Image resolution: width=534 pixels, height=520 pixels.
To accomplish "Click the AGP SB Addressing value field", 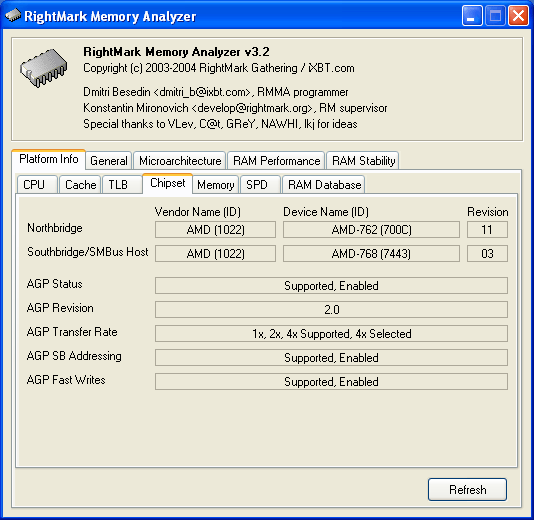I will (x=331, y=358).
